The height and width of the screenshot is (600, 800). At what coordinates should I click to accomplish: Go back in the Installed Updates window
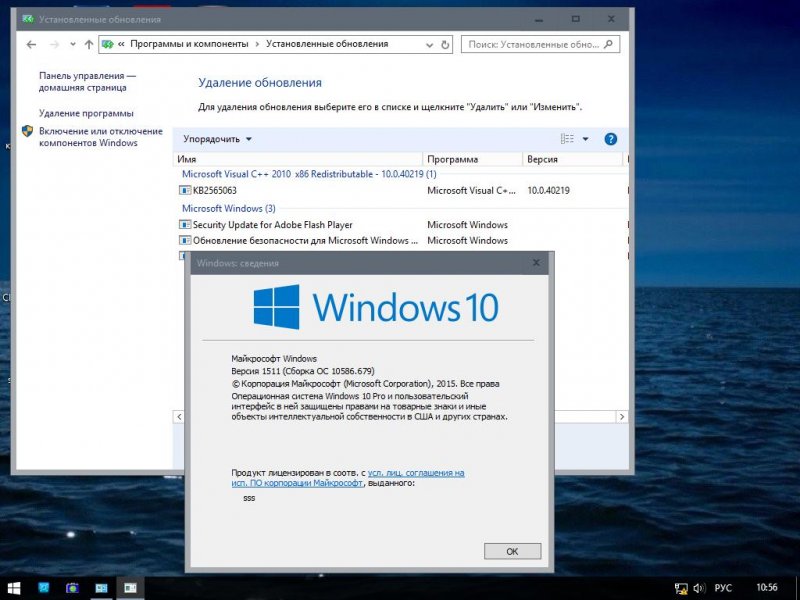tap(31, 44)
